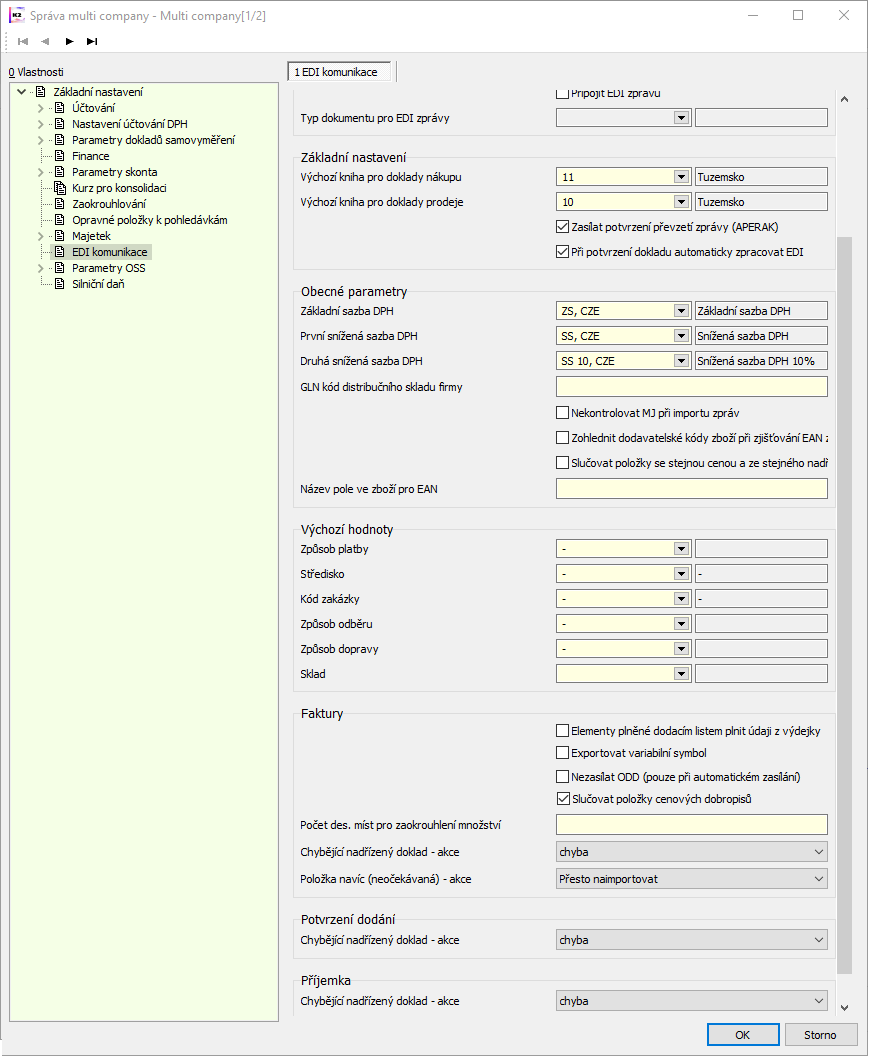
Task: Open Faktury Chybějící nadřízený doklad dropdown
Action: (692, 852)
